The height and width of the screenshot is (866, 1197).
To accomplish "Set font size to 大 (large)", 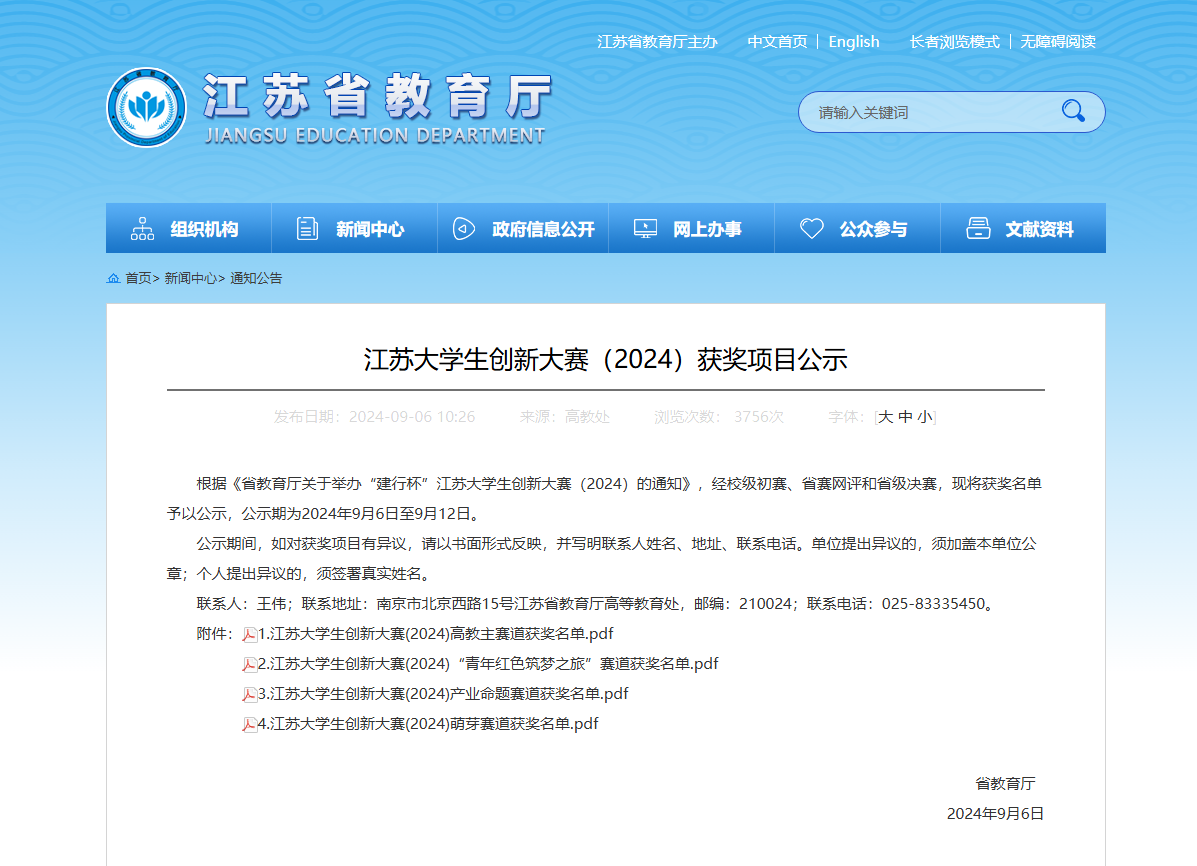I will 885,417.
